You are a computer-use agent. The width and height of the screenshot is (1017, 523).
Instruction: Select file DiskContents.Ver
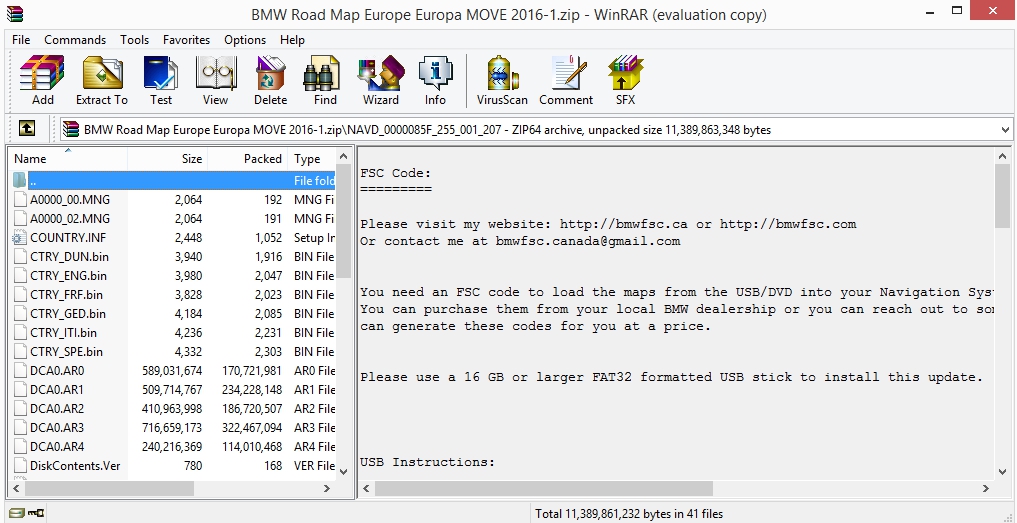pyautogui.click(x=75, y=465)
